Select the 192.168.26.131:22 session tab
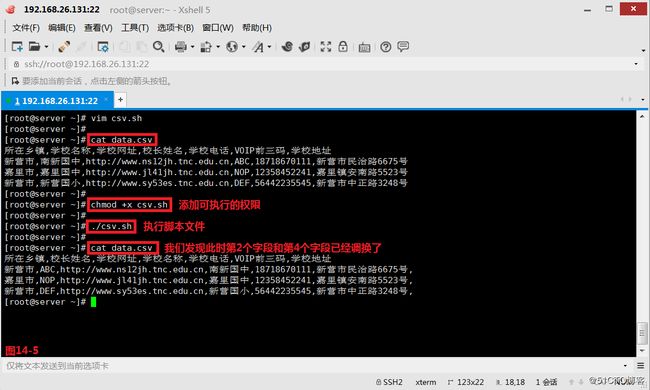Viewport: 650px width, 390px height. click(x=56, y=101)
